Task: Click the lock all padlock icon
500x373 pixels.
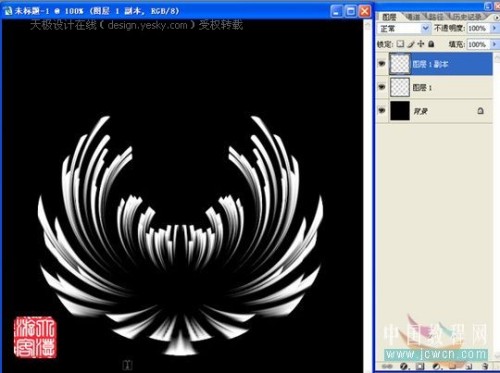Action: 431,44
